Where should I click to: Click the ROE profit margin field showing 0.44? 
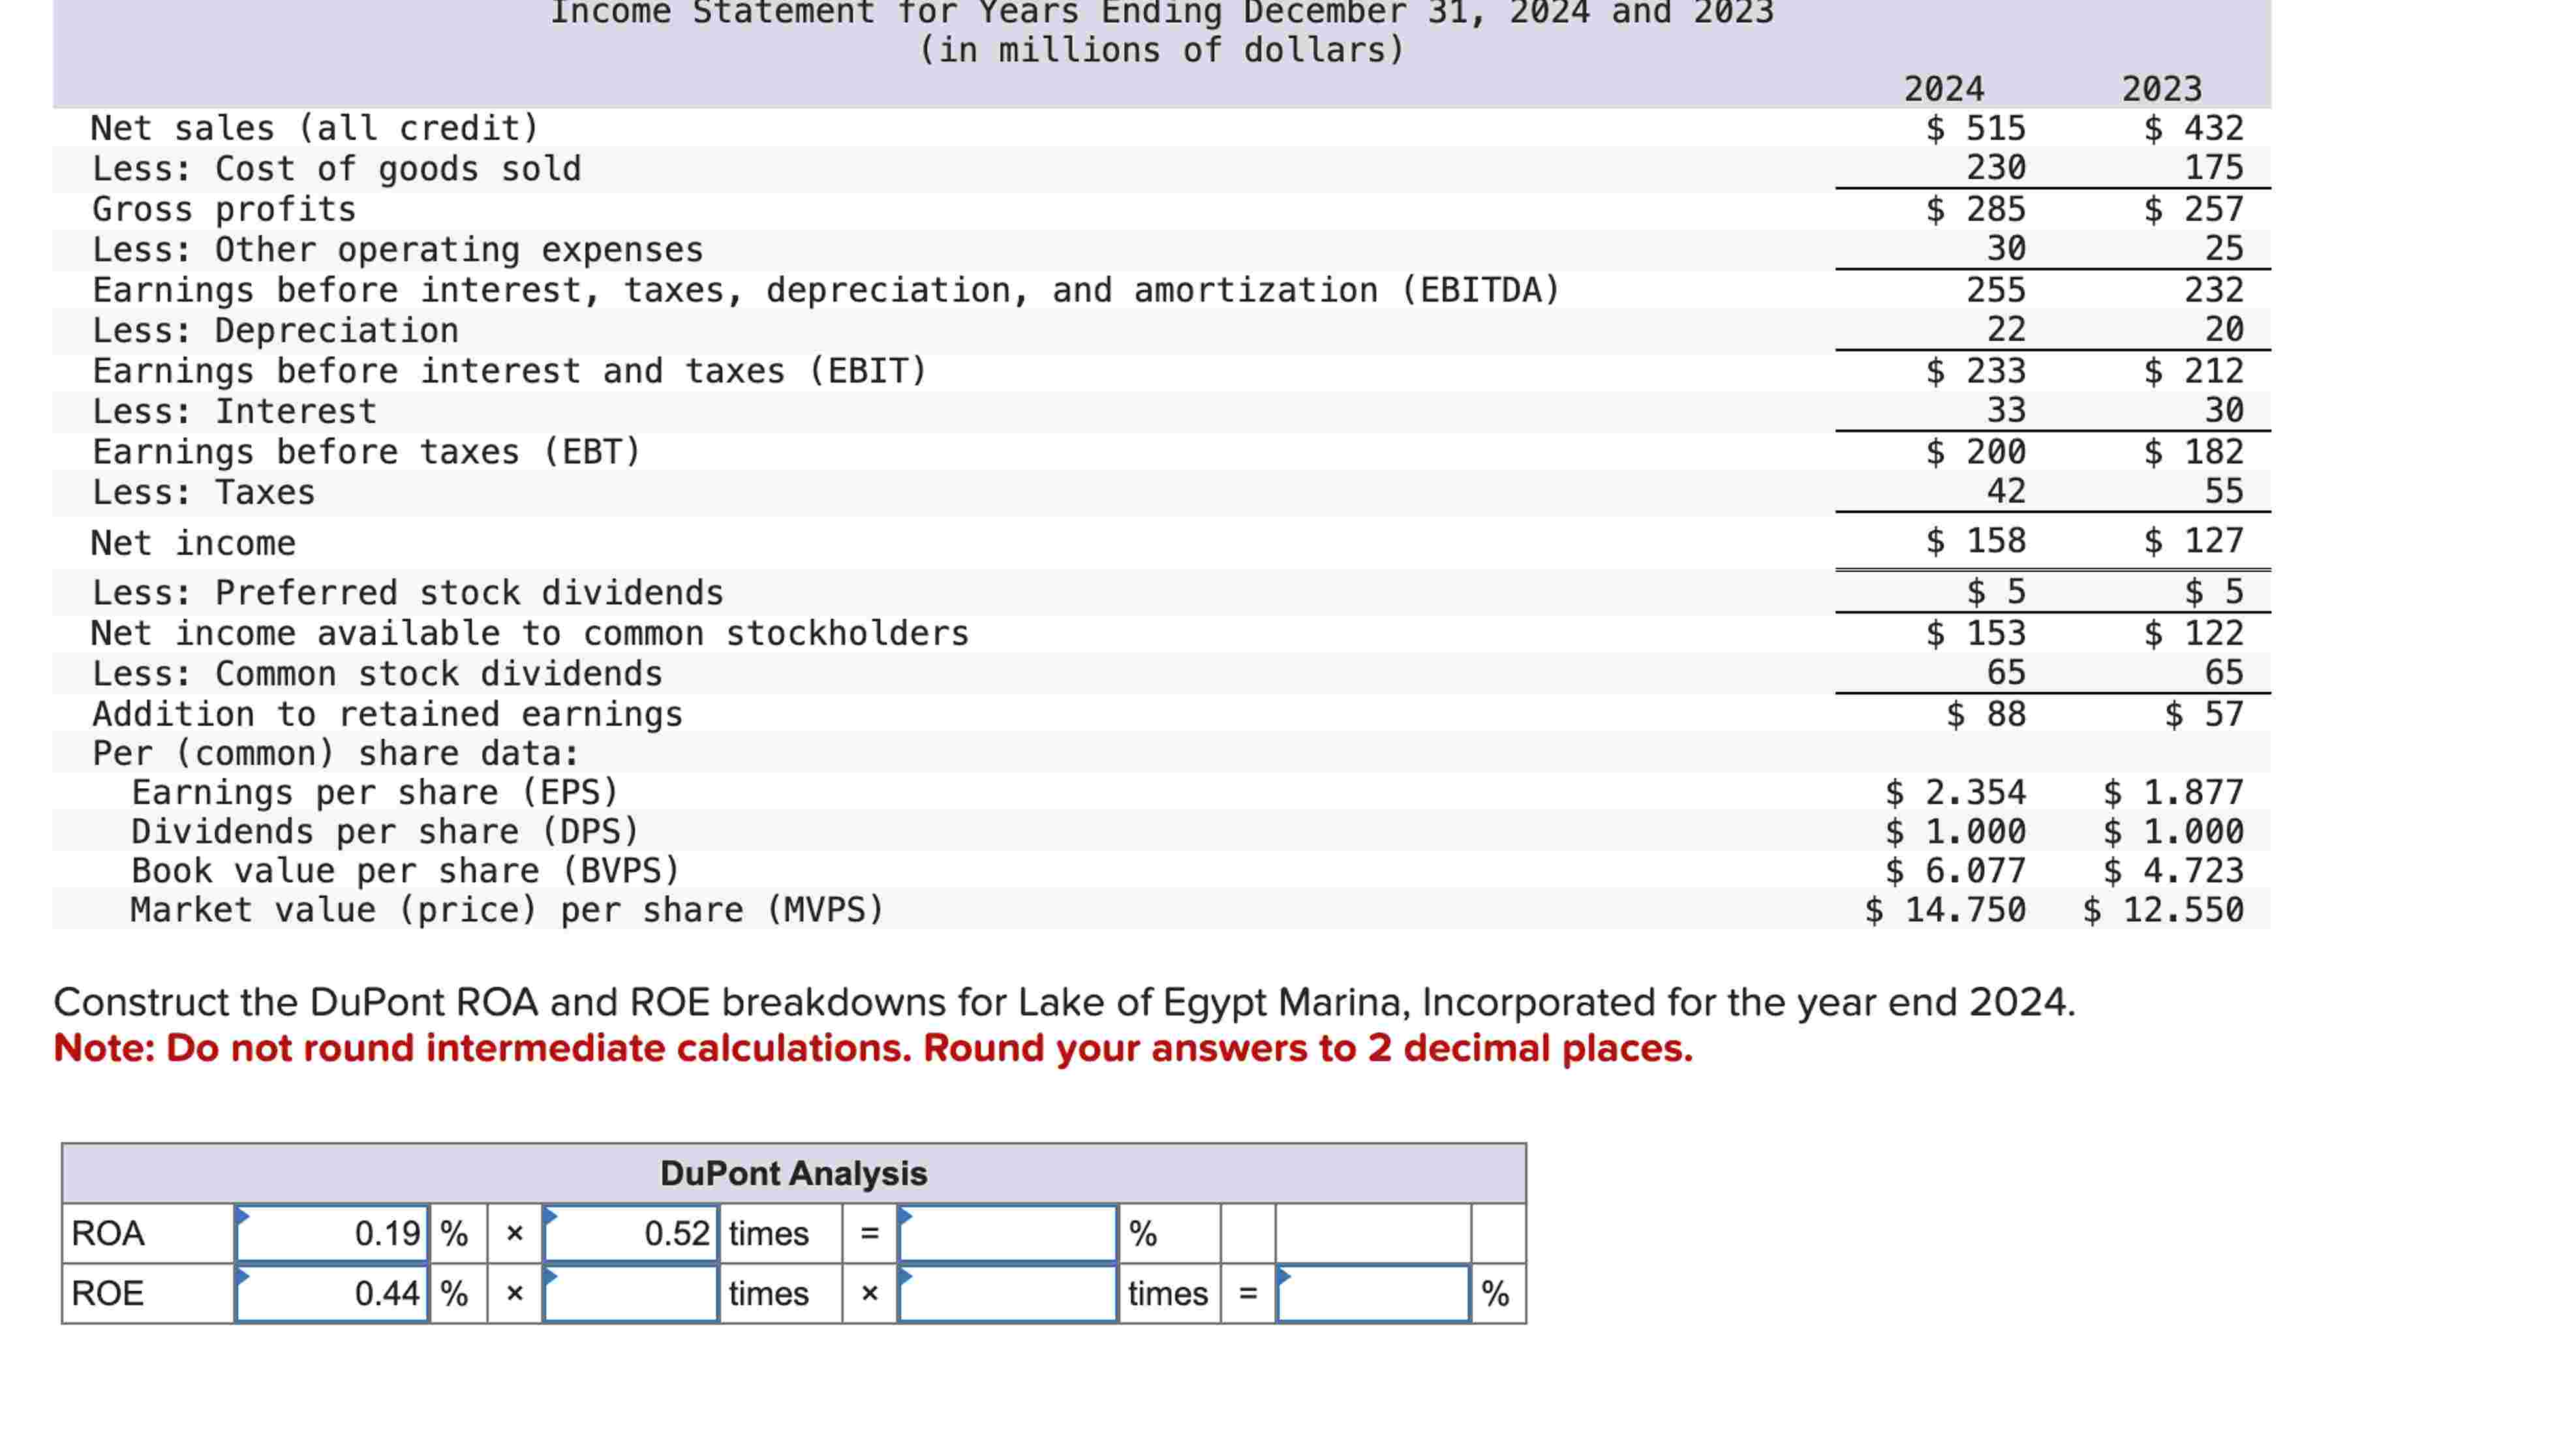(x=332, y=1293)
